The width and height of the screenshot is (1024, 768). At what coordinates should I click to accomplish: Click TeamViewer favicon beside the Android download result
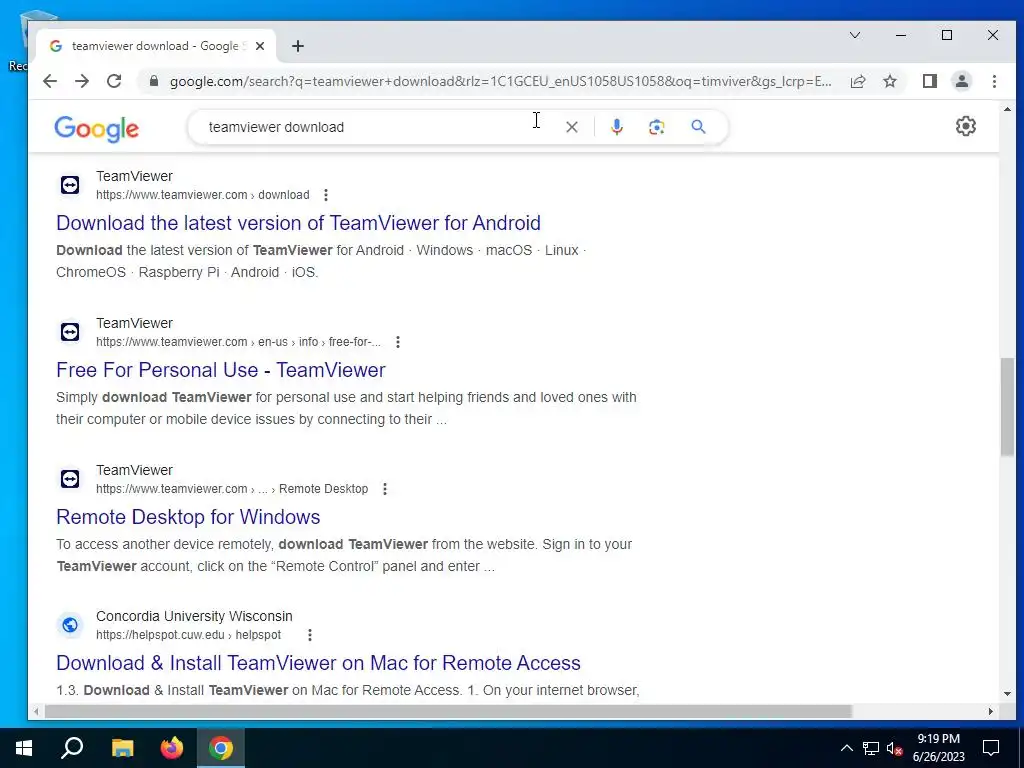70,185
